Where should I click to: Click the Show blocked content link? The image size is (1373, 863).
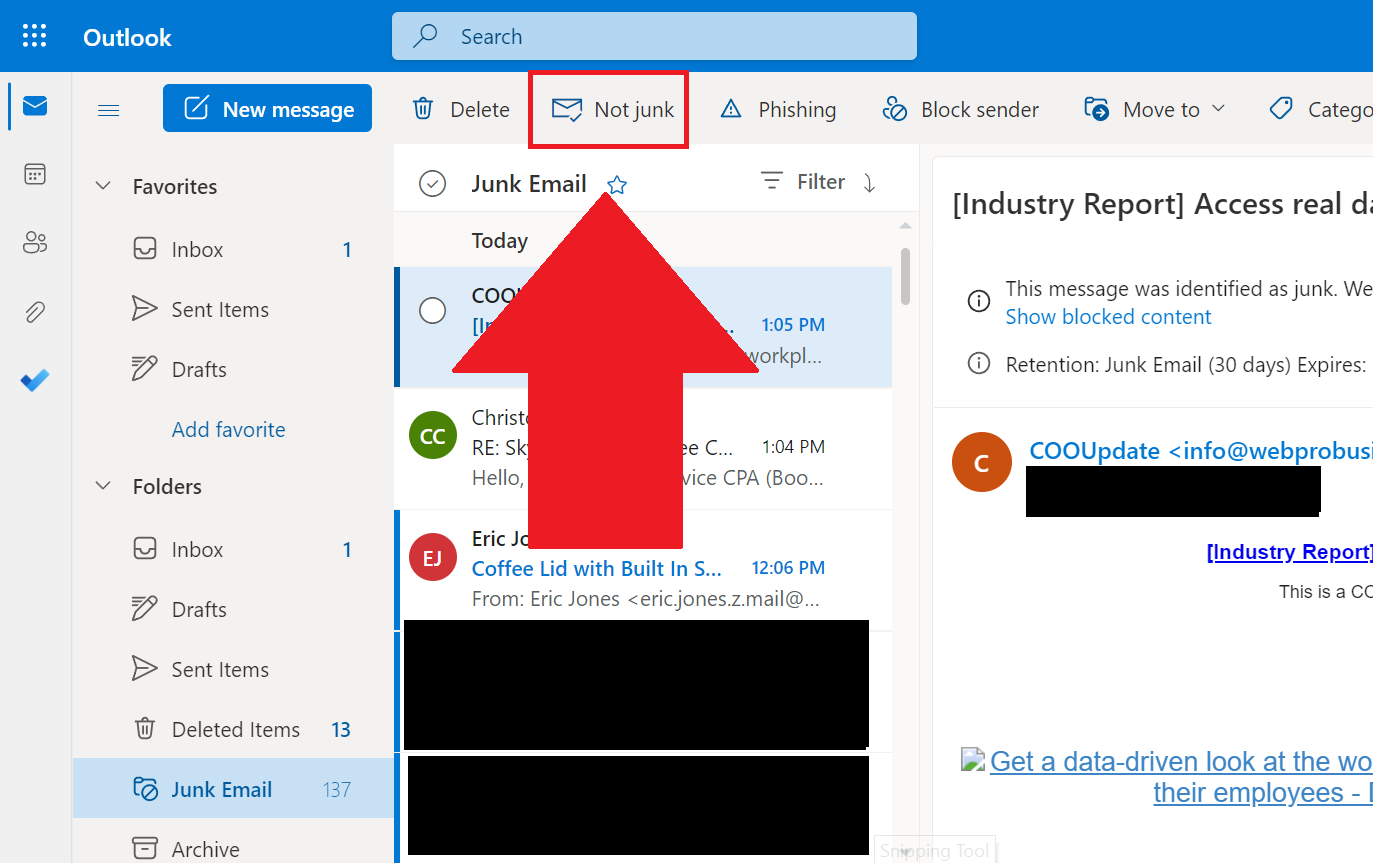1108,317
